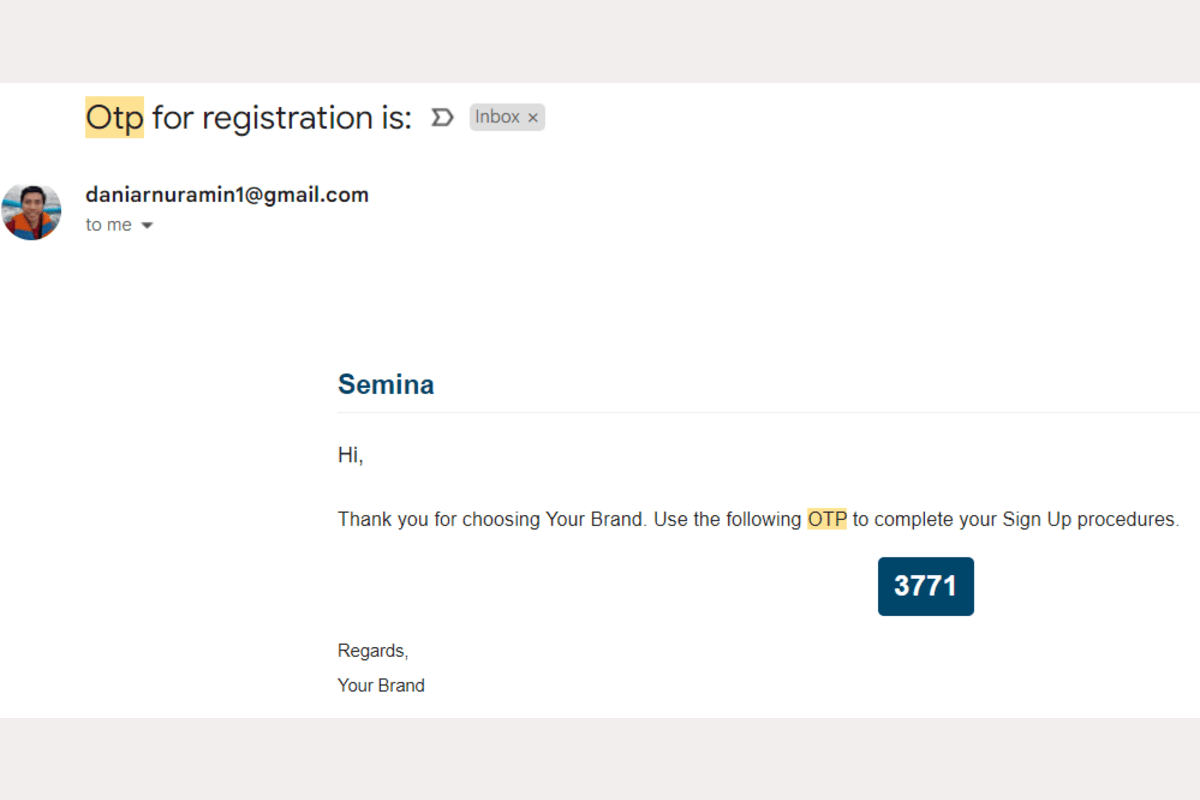
Task: Click the importance marker beside the subject
Action: pyautogui.click(x=441, y=118)
